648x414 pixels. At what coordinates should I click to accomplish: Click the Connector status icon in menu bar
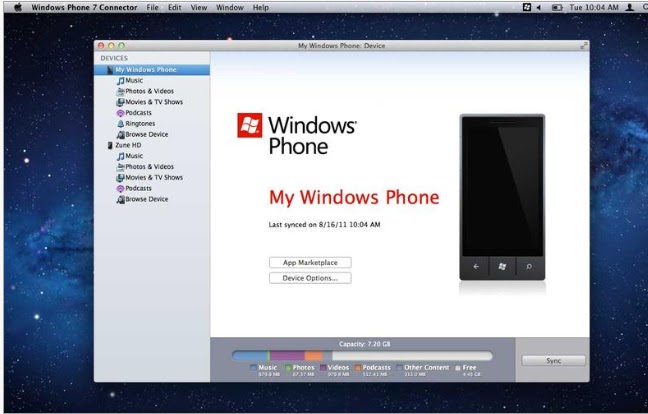pyautogui.click(x=527, y=7)
